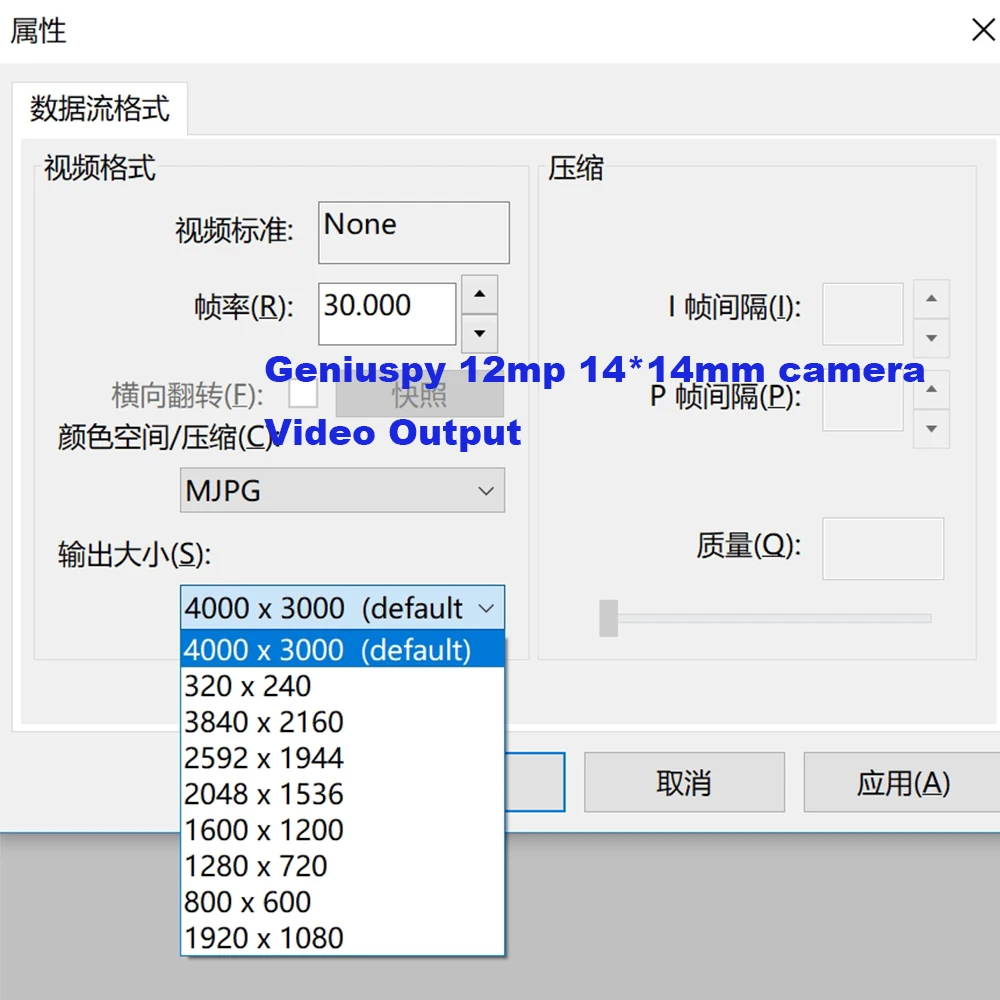Close the 属性 properties dialog

click(983, 30)
